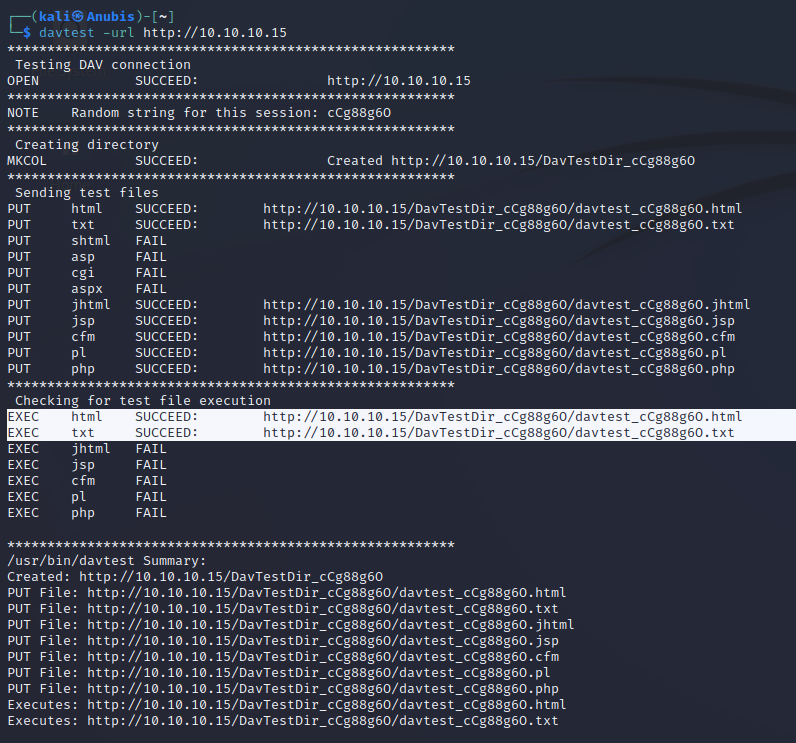The image size is (796, 743).
Task: Open the URL on the OPEN SUCCEED line
Action: click(398, 80)
